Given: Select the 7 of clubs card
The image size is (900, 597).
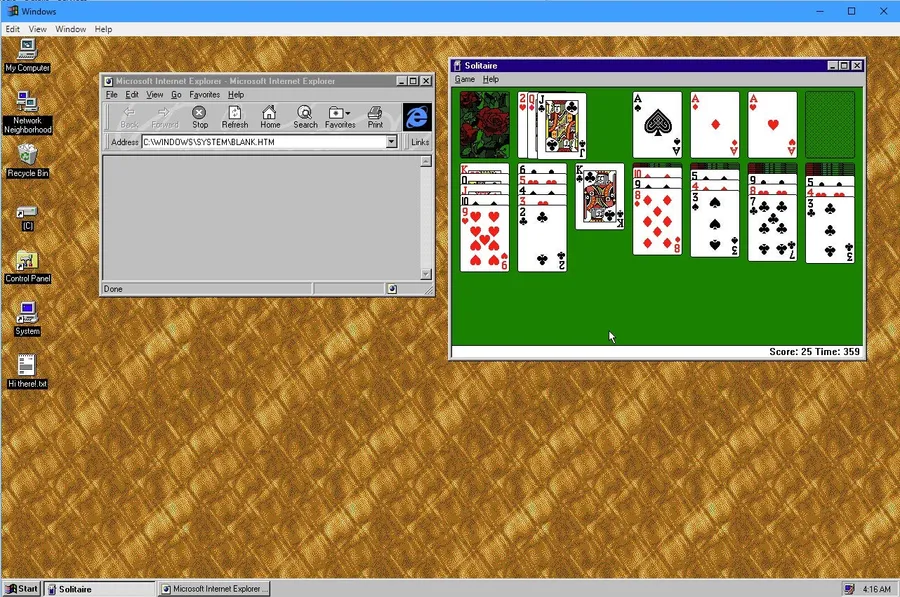Looking at the screenshot, I should [x=773, y=228].
